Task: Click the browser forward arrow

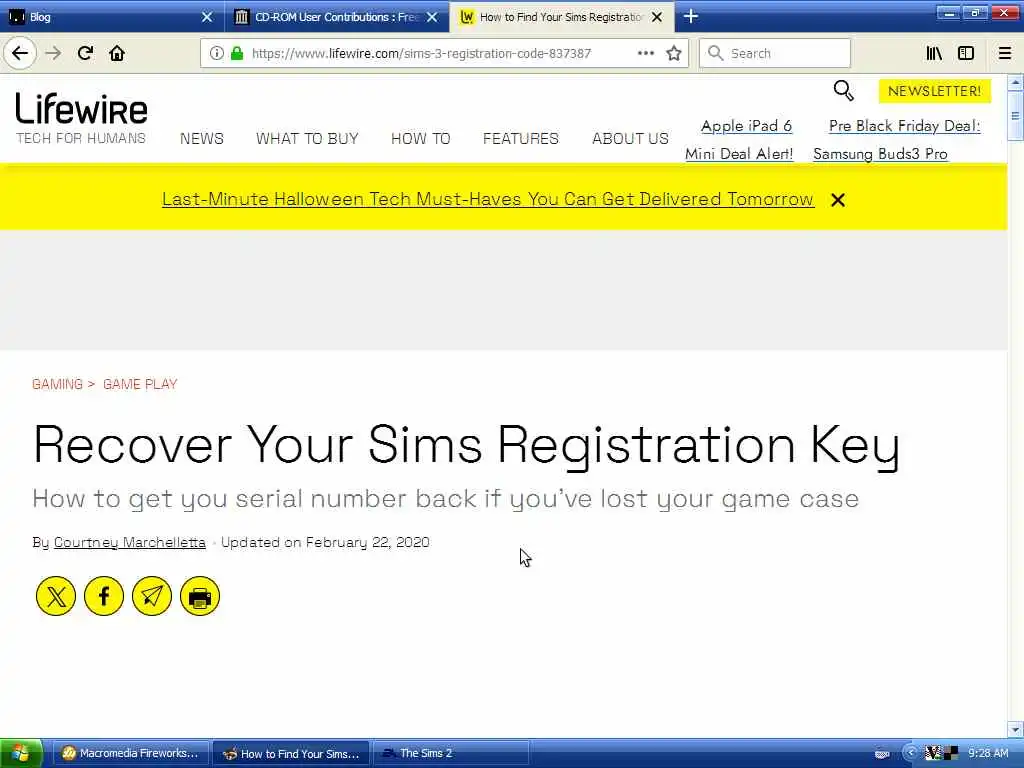Action: coord(54,54)
